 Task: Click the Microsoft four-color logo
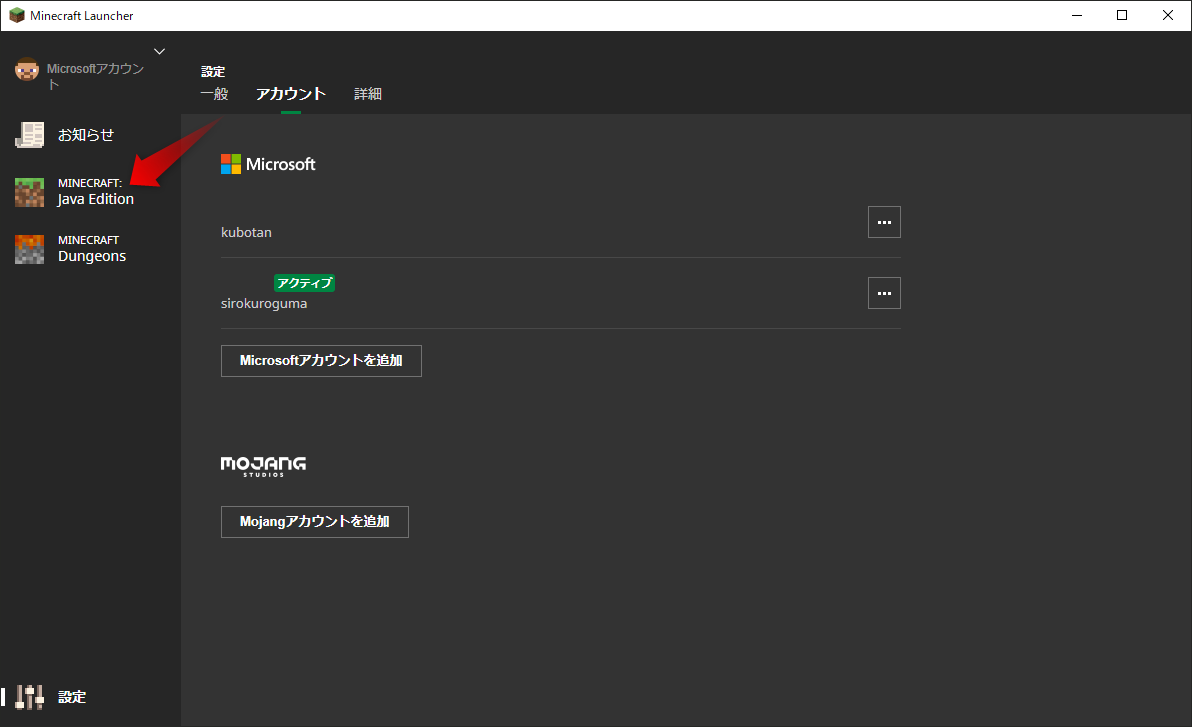231,164
